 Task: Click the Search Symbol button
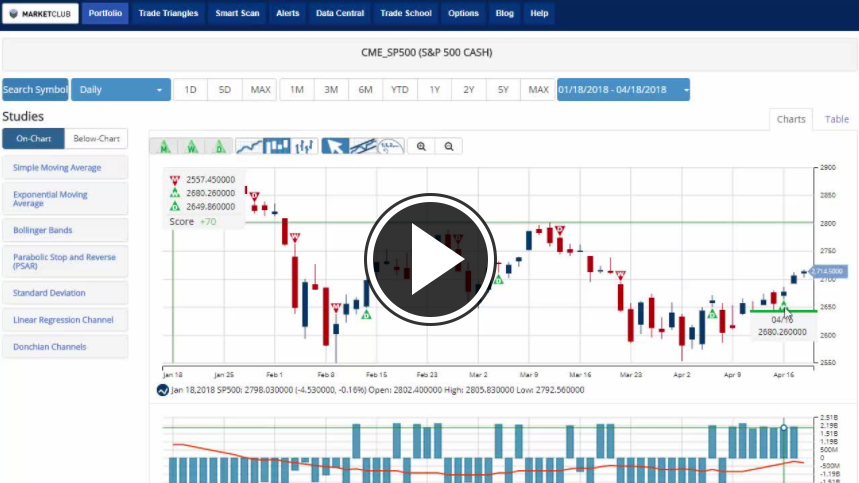coord(35,90)
